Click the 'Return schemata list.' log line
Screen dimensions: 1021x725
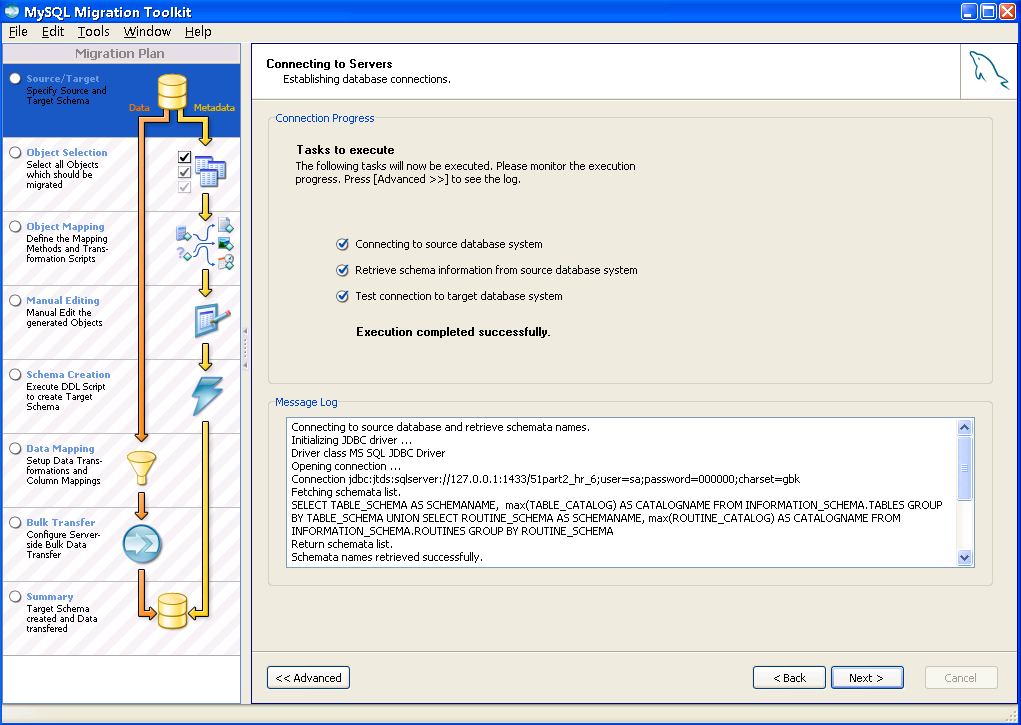(342, 545)
